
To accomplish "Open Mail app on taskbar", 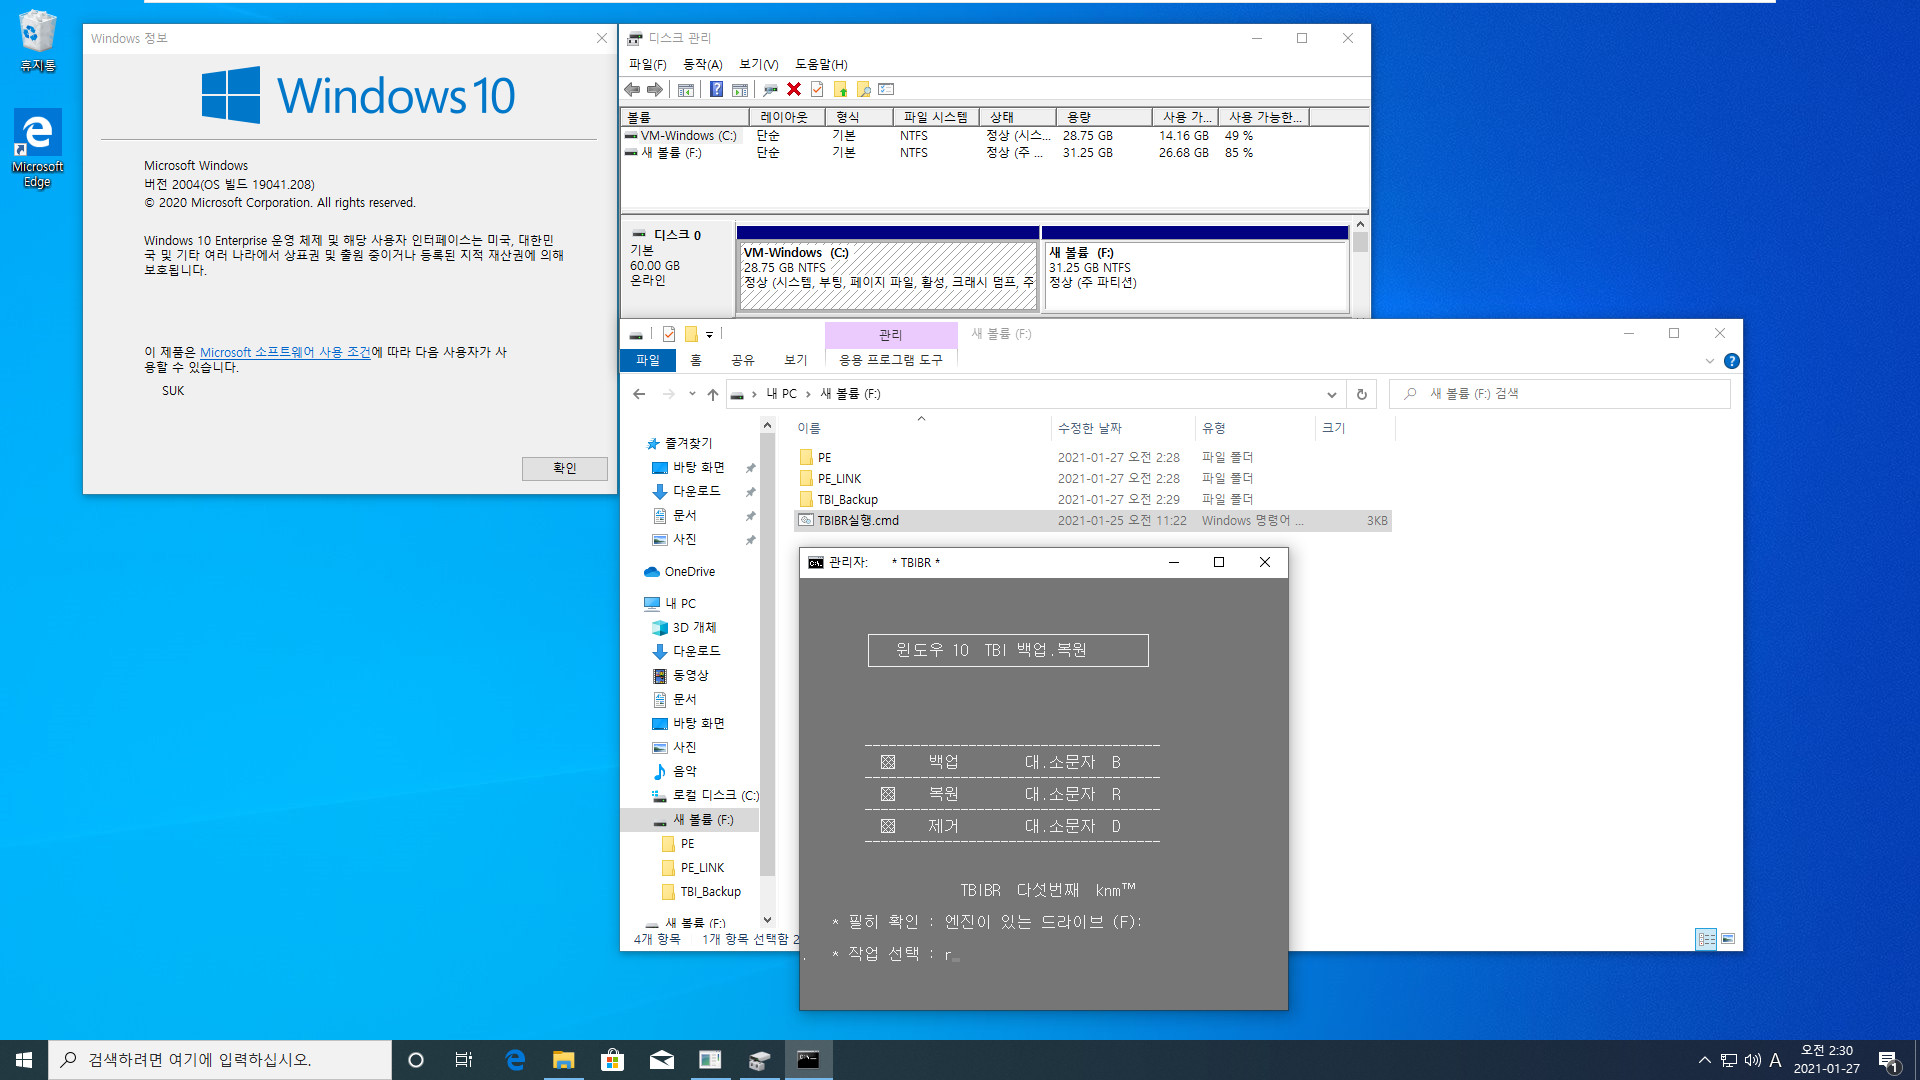I will click(x=661, y=1060).
